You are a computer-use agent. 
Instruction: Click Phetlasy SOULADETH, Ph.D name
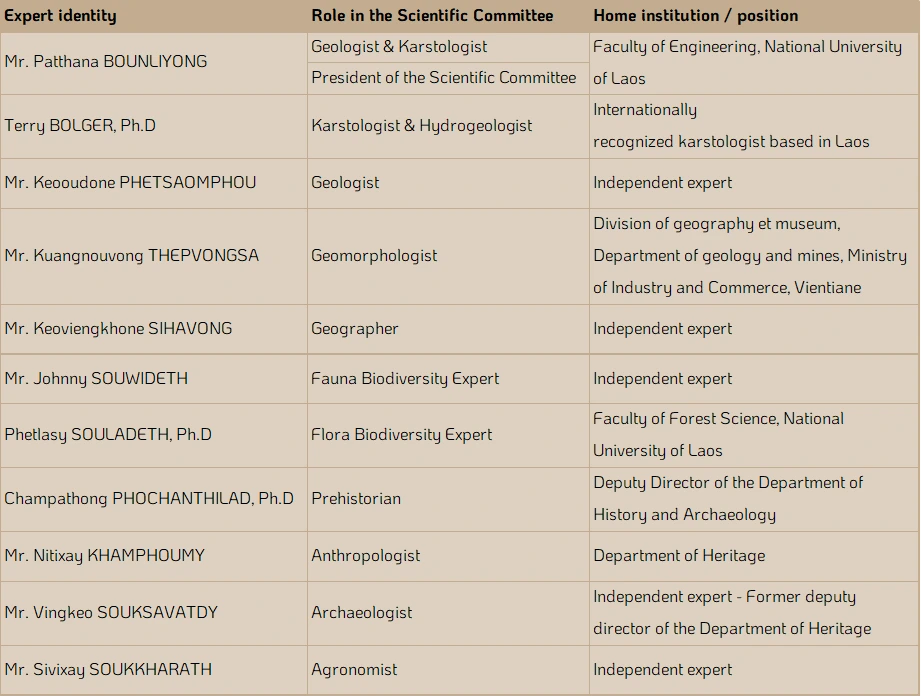[x=107, y=435]
